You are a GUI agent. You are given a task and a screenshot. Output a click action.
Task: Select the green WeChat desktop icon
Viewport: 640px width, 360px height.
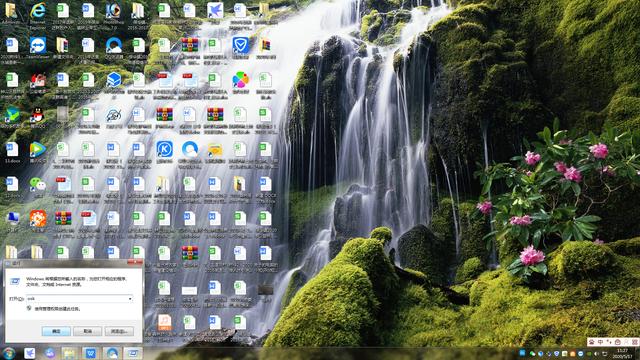38,184
